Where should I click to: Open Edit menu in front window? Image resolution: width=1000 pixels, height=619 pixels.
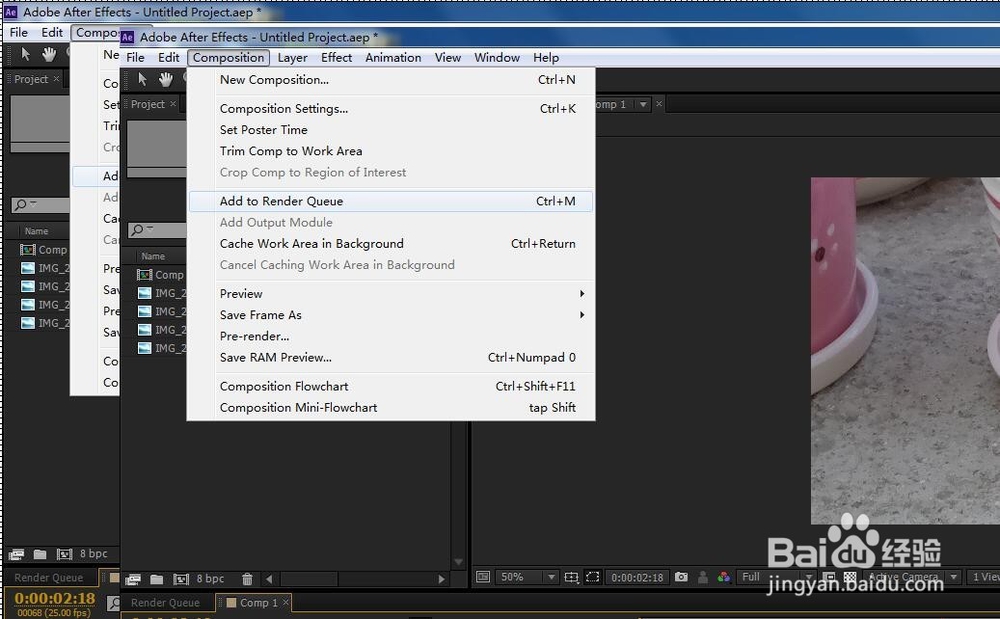tap(168, 57)
